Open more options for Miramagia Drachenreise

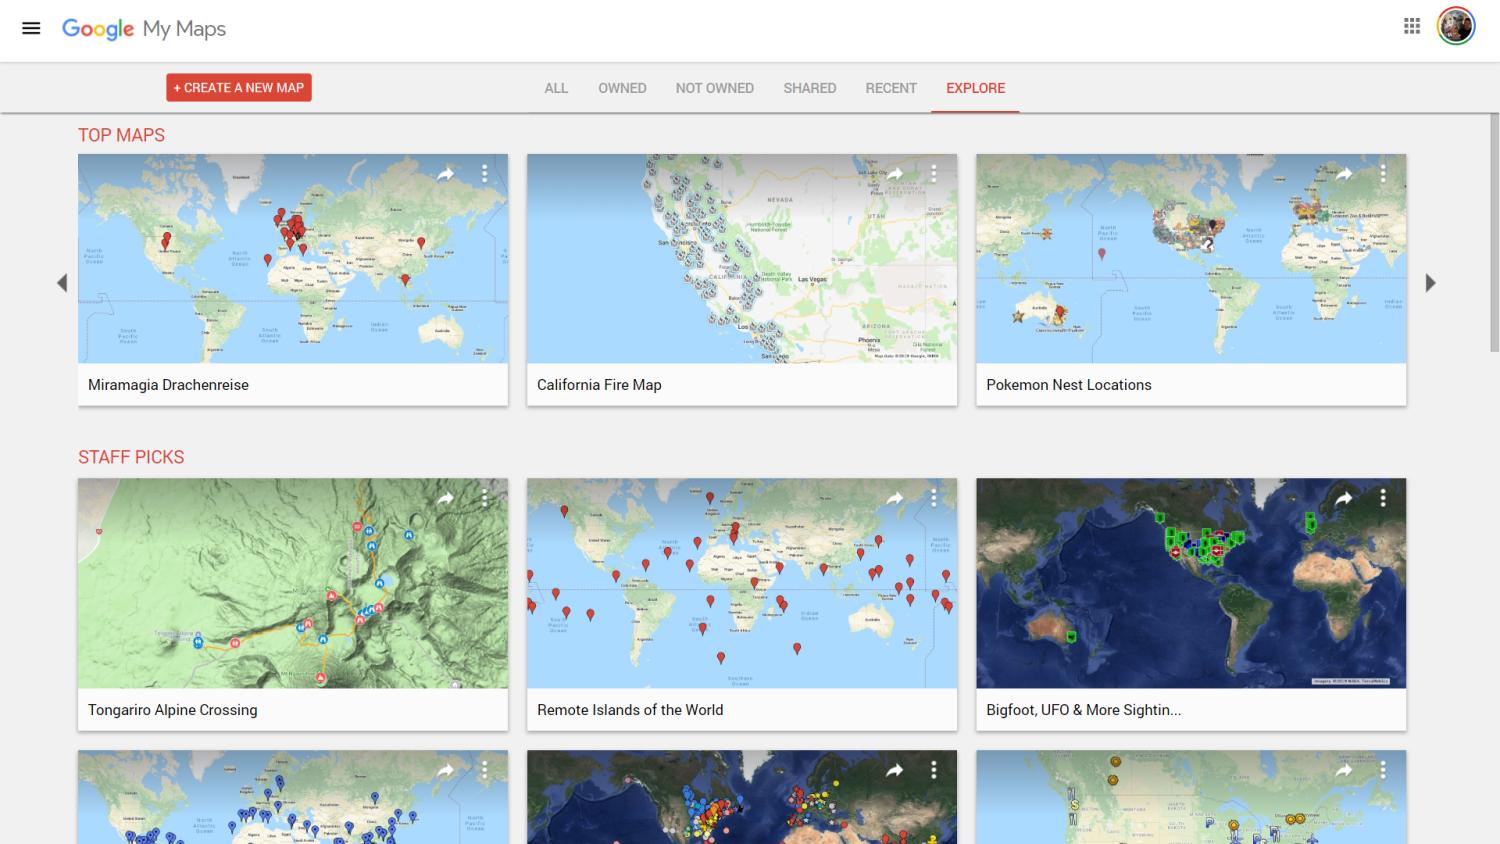485,174
